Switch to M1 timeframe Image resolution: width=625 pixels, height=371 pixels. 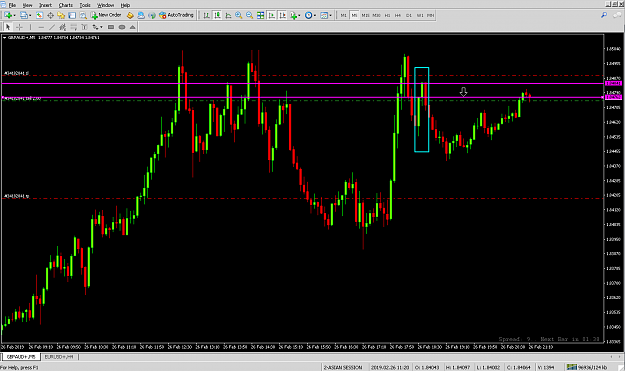click(x=343, y=15)
